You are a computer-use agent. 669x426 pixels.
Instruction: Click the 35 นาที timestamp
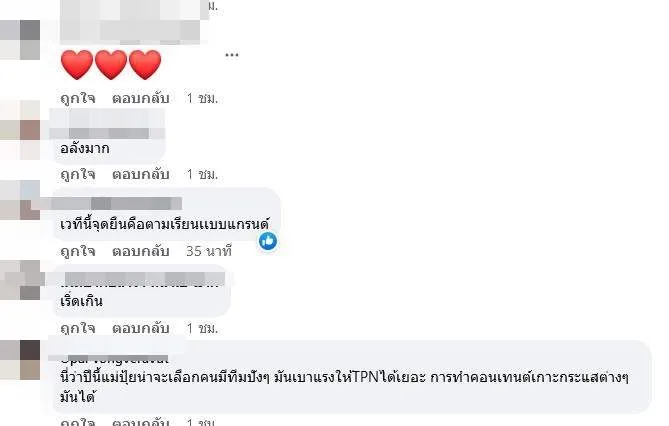coord(209,251)
